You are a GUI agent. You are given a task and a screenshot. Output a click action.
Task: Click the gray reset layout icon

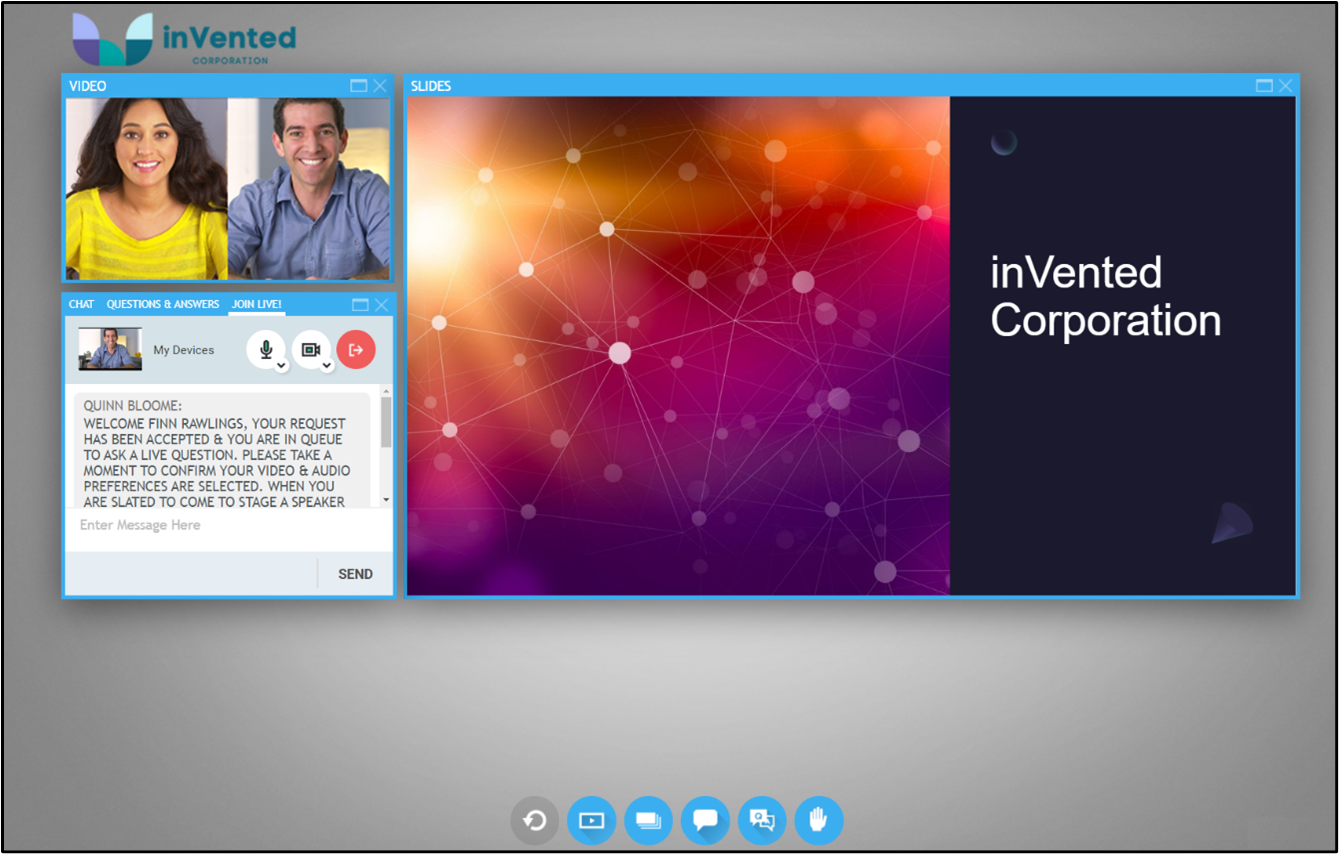pos(535,821)
